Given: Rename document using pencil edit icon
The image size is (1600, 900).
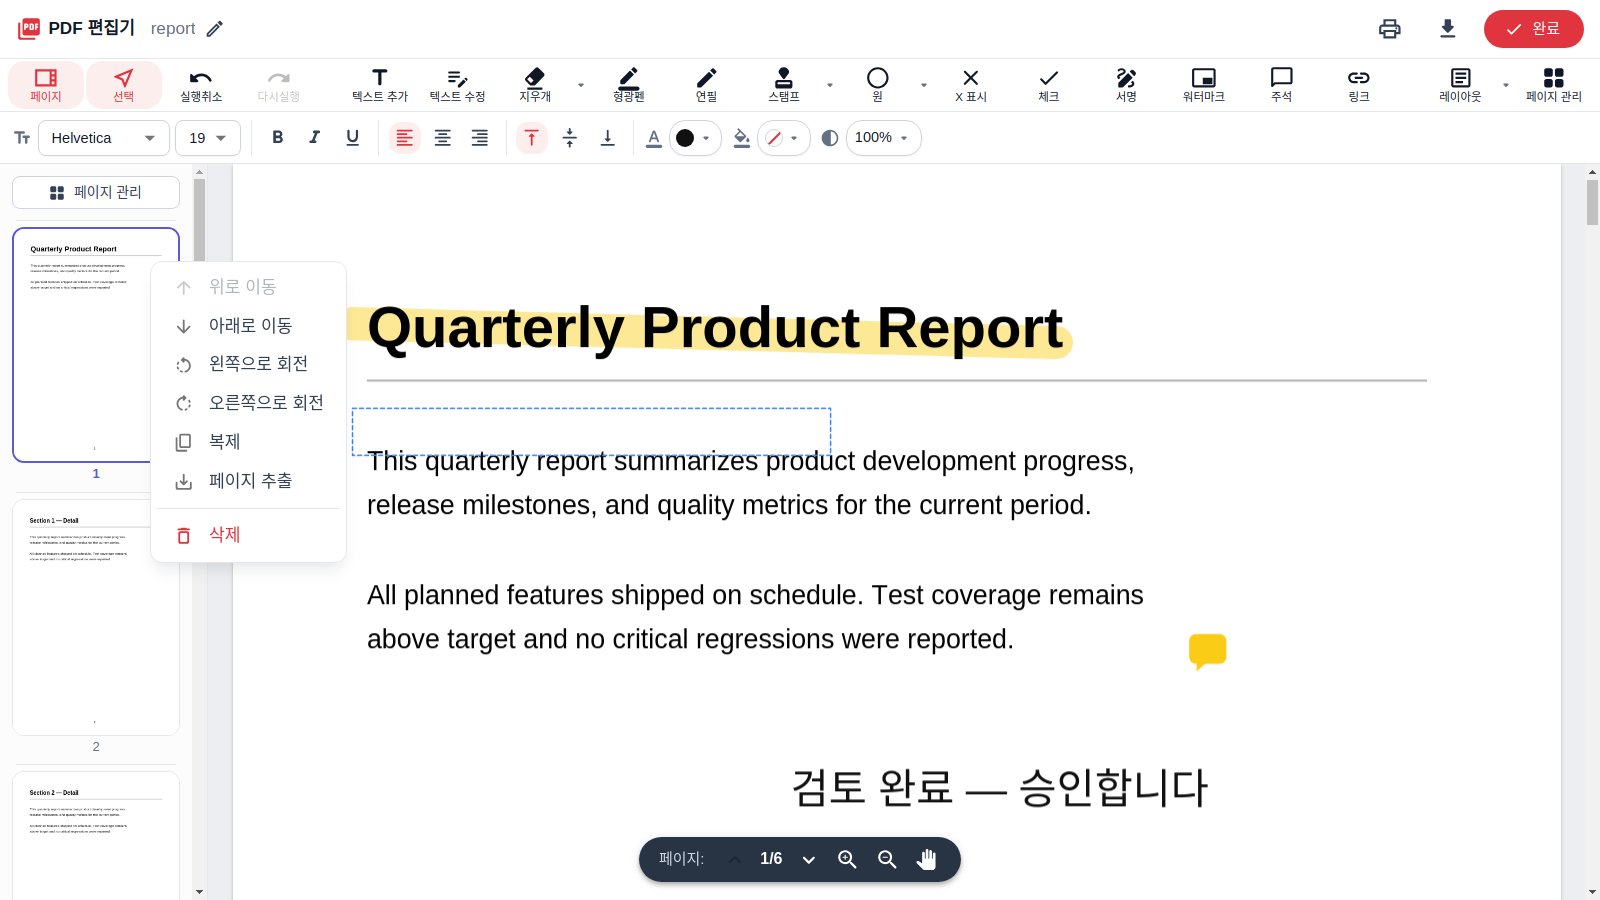Looking at the screenshot, I should click(214, 29).
